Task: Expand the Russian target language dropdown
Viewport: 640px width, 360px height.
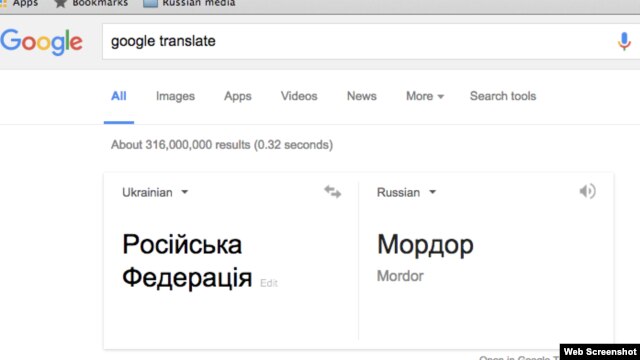Action: tap(407, 192)
